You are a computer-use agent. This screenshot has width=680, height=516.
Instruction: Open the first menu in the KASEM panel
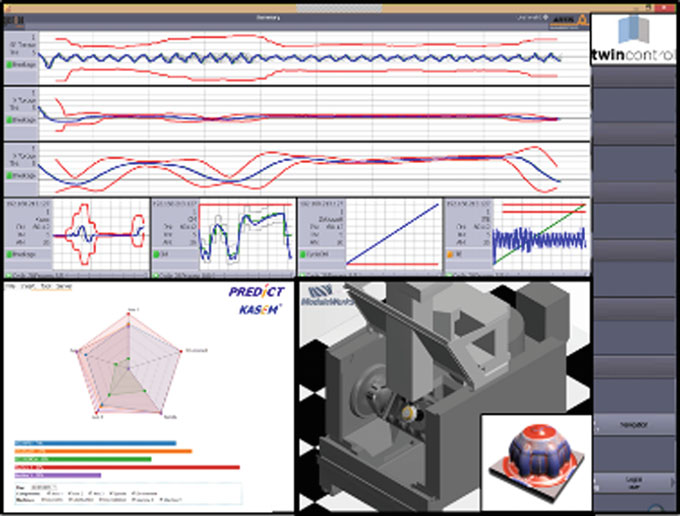pyautogui.click(x=9, y=285)
